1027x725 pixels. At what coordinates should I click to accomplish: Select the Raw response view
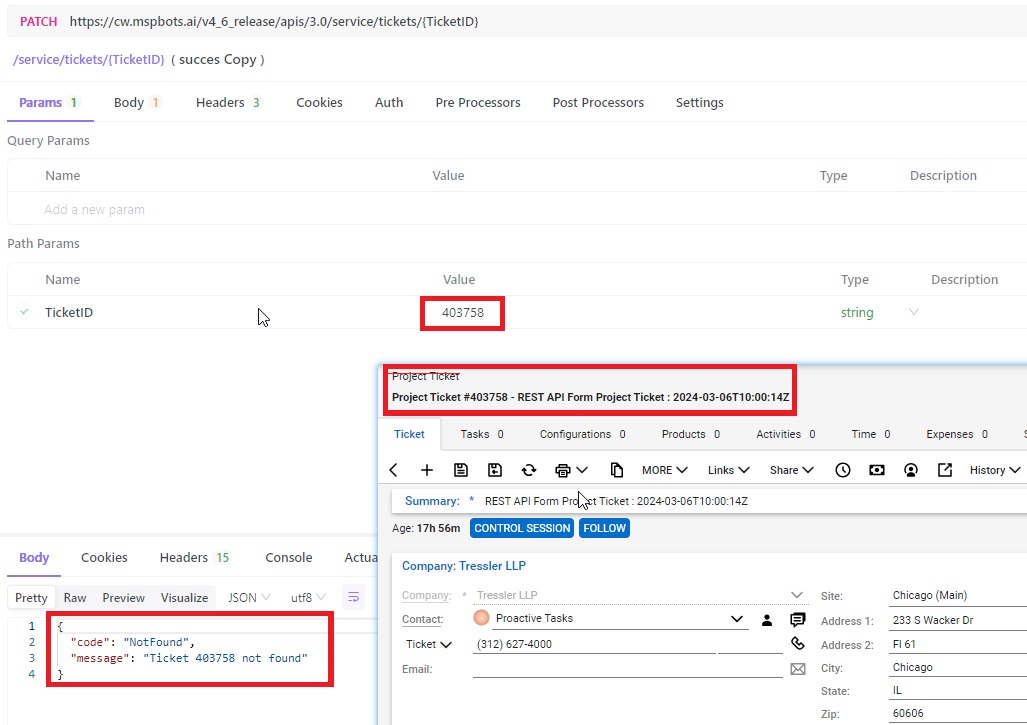click(x=75, y=597)
